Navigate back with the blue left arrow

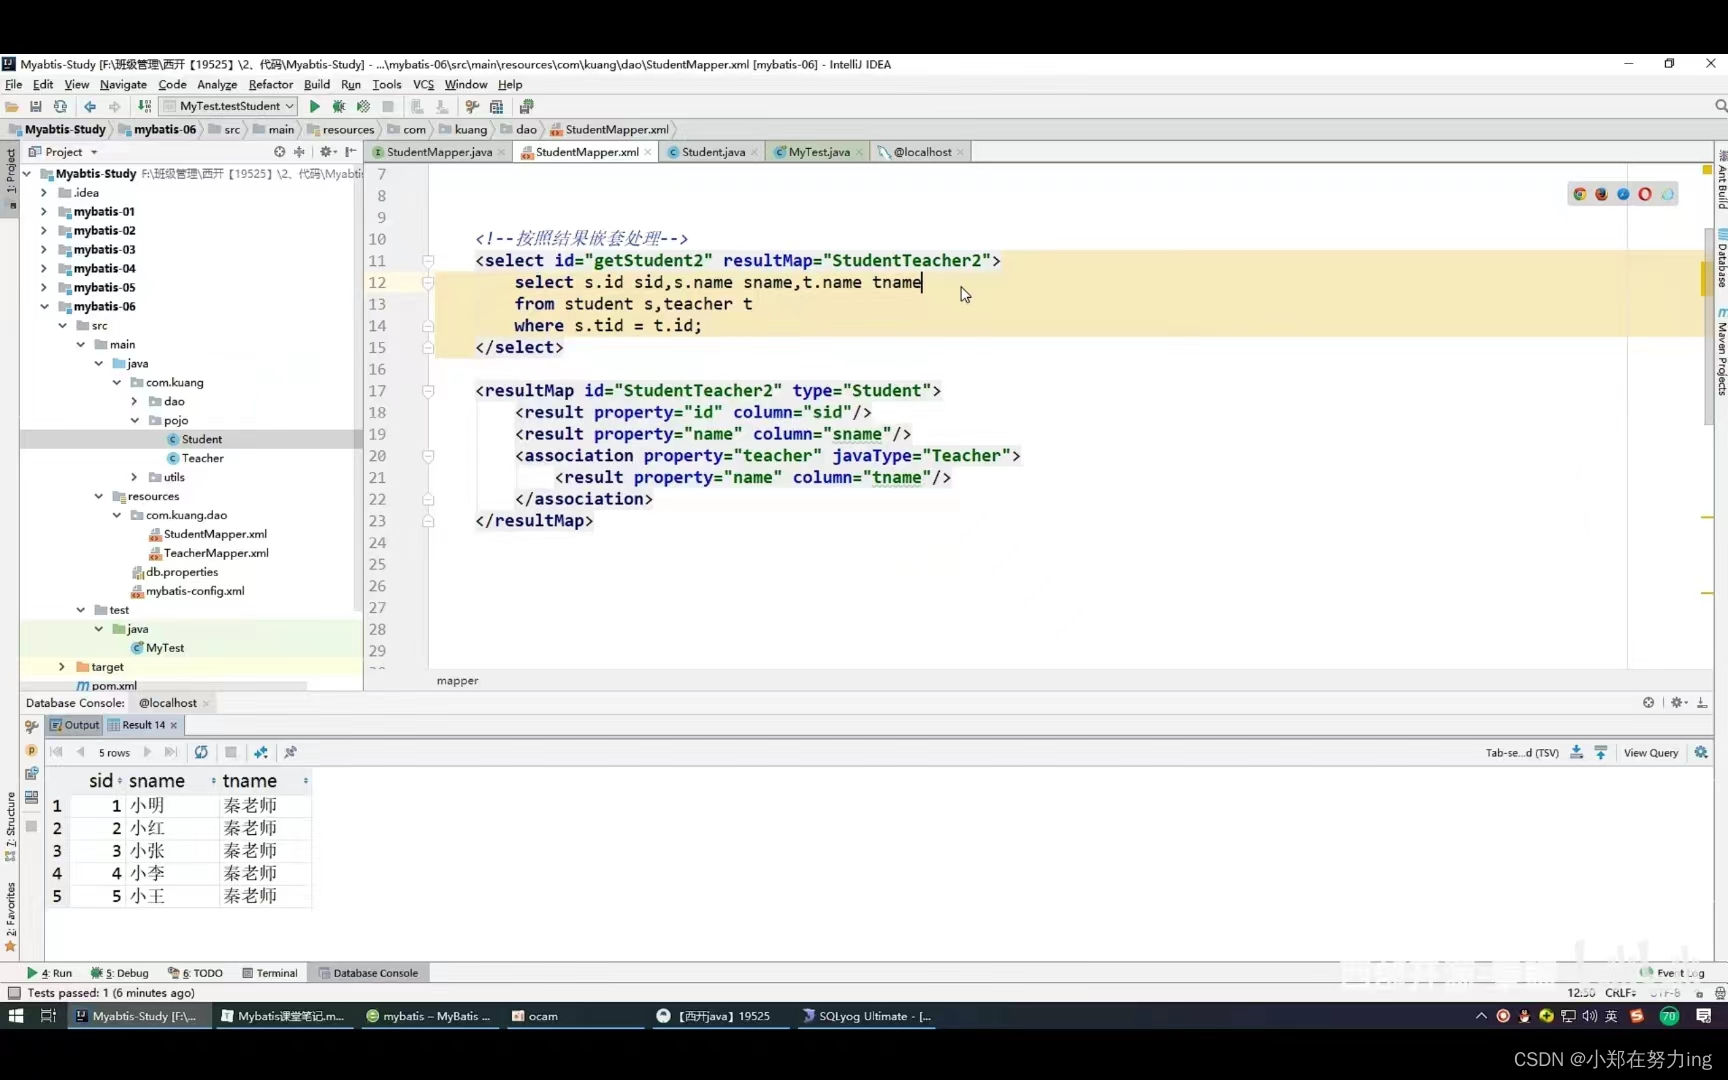(x=90, y=106)
